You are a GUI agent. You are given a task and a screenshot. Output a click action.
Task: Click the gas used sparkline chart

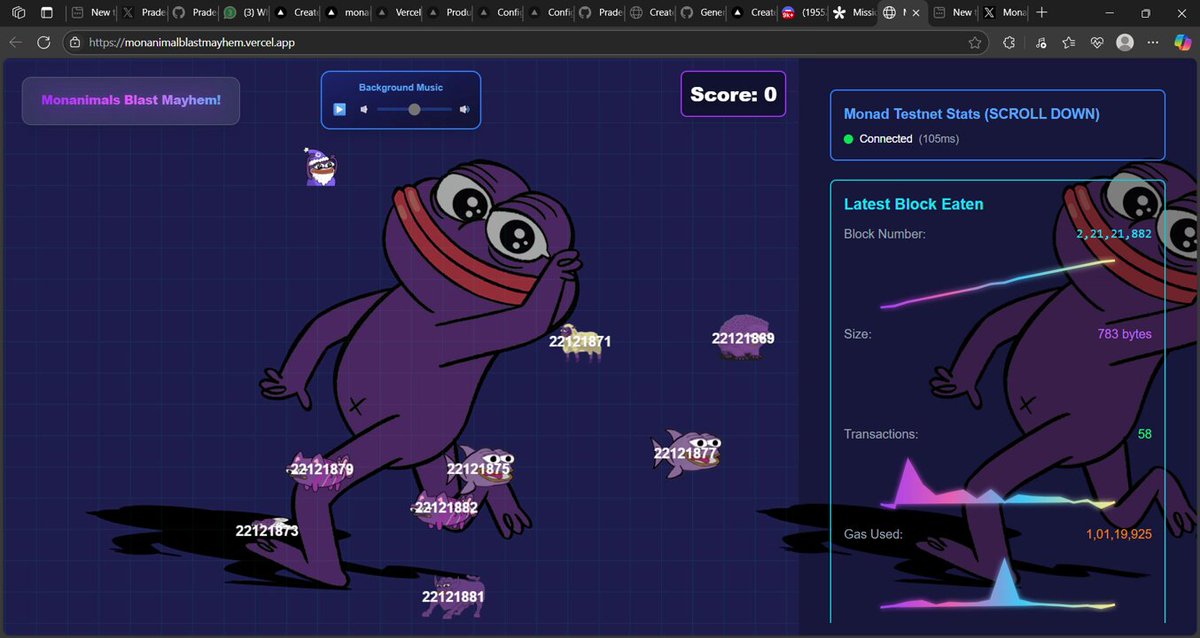point(998,583)
